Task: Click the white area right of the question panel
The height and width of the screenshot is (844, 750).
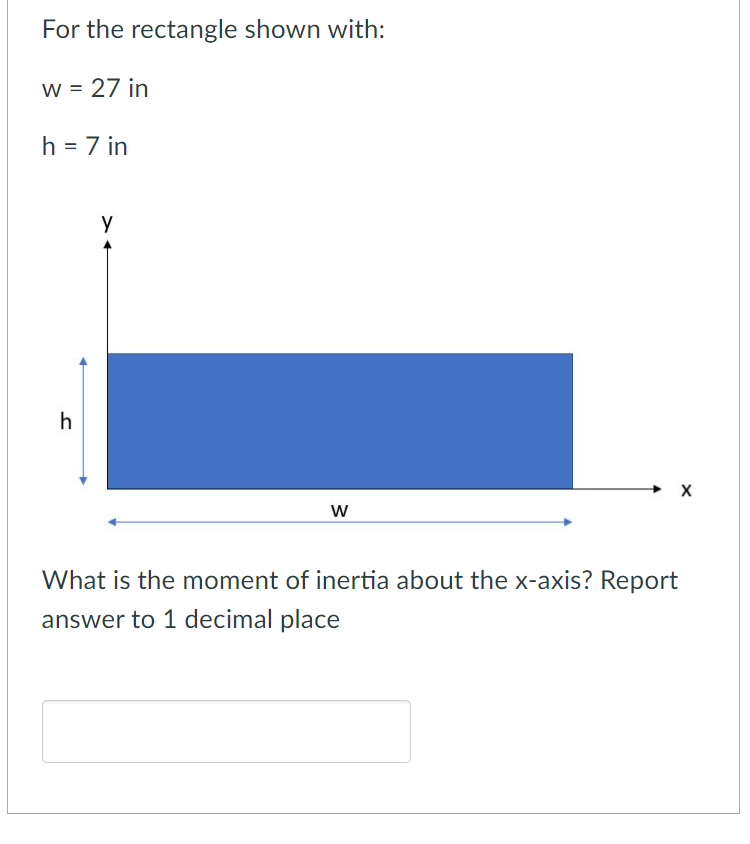Action: pos(745,420)
